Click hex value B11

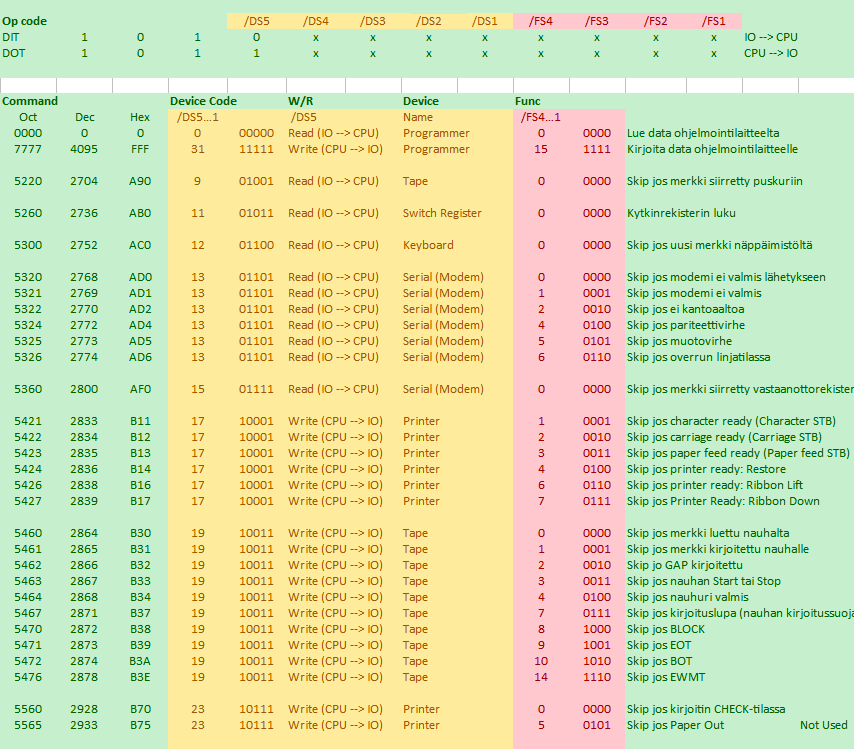[x=140, y=422]
